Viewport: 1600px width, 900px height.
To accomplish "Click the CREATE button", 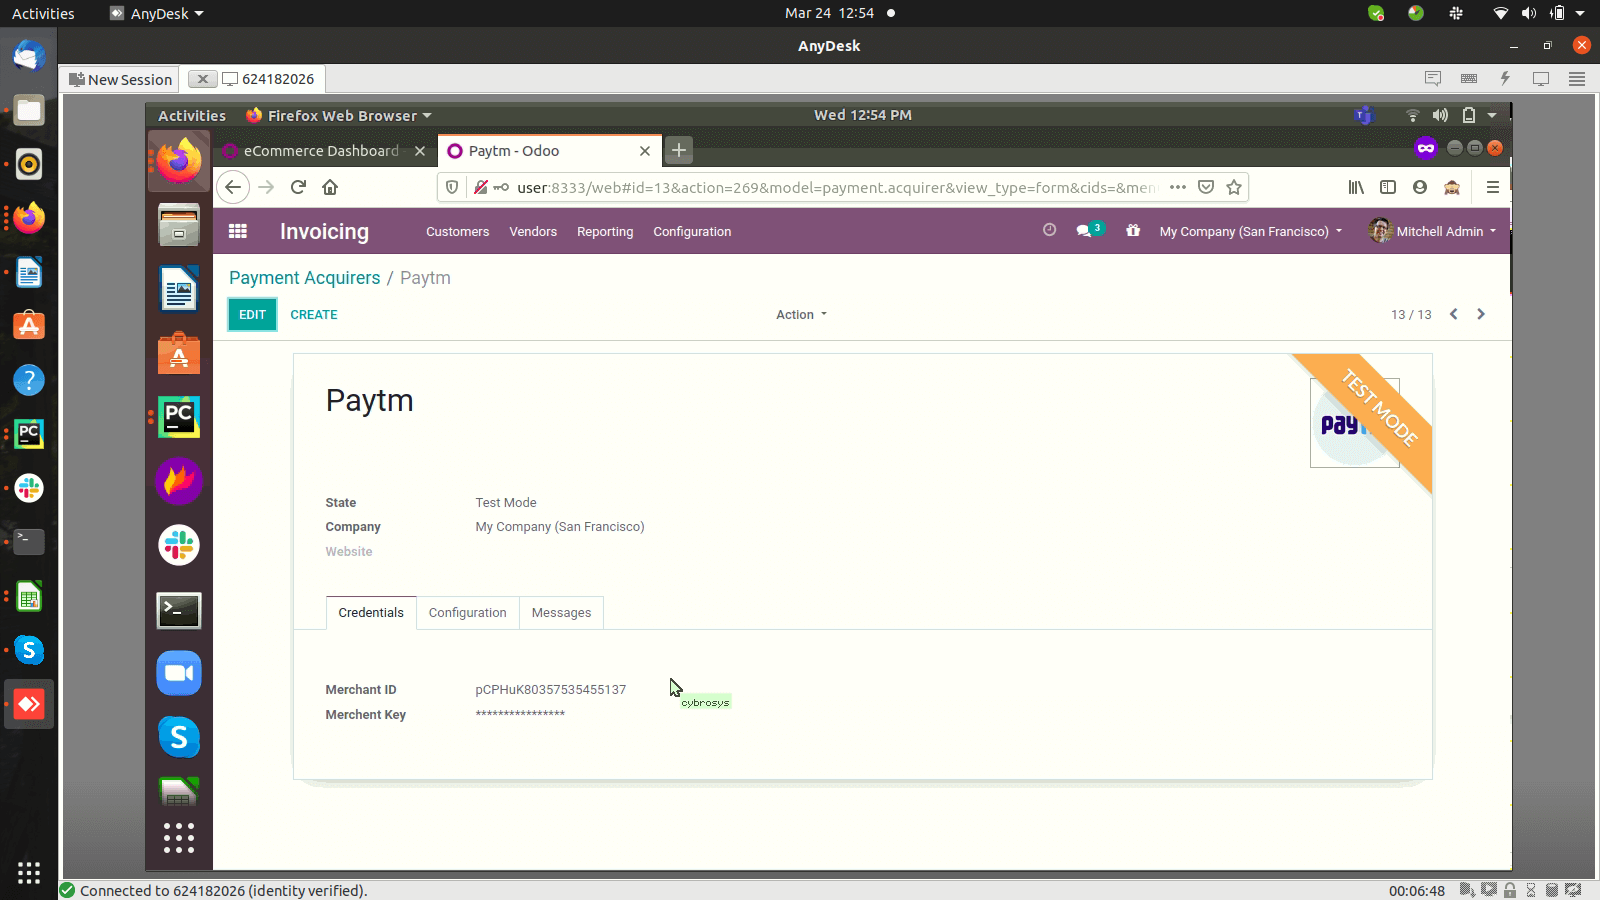I will tap(314, 314).
